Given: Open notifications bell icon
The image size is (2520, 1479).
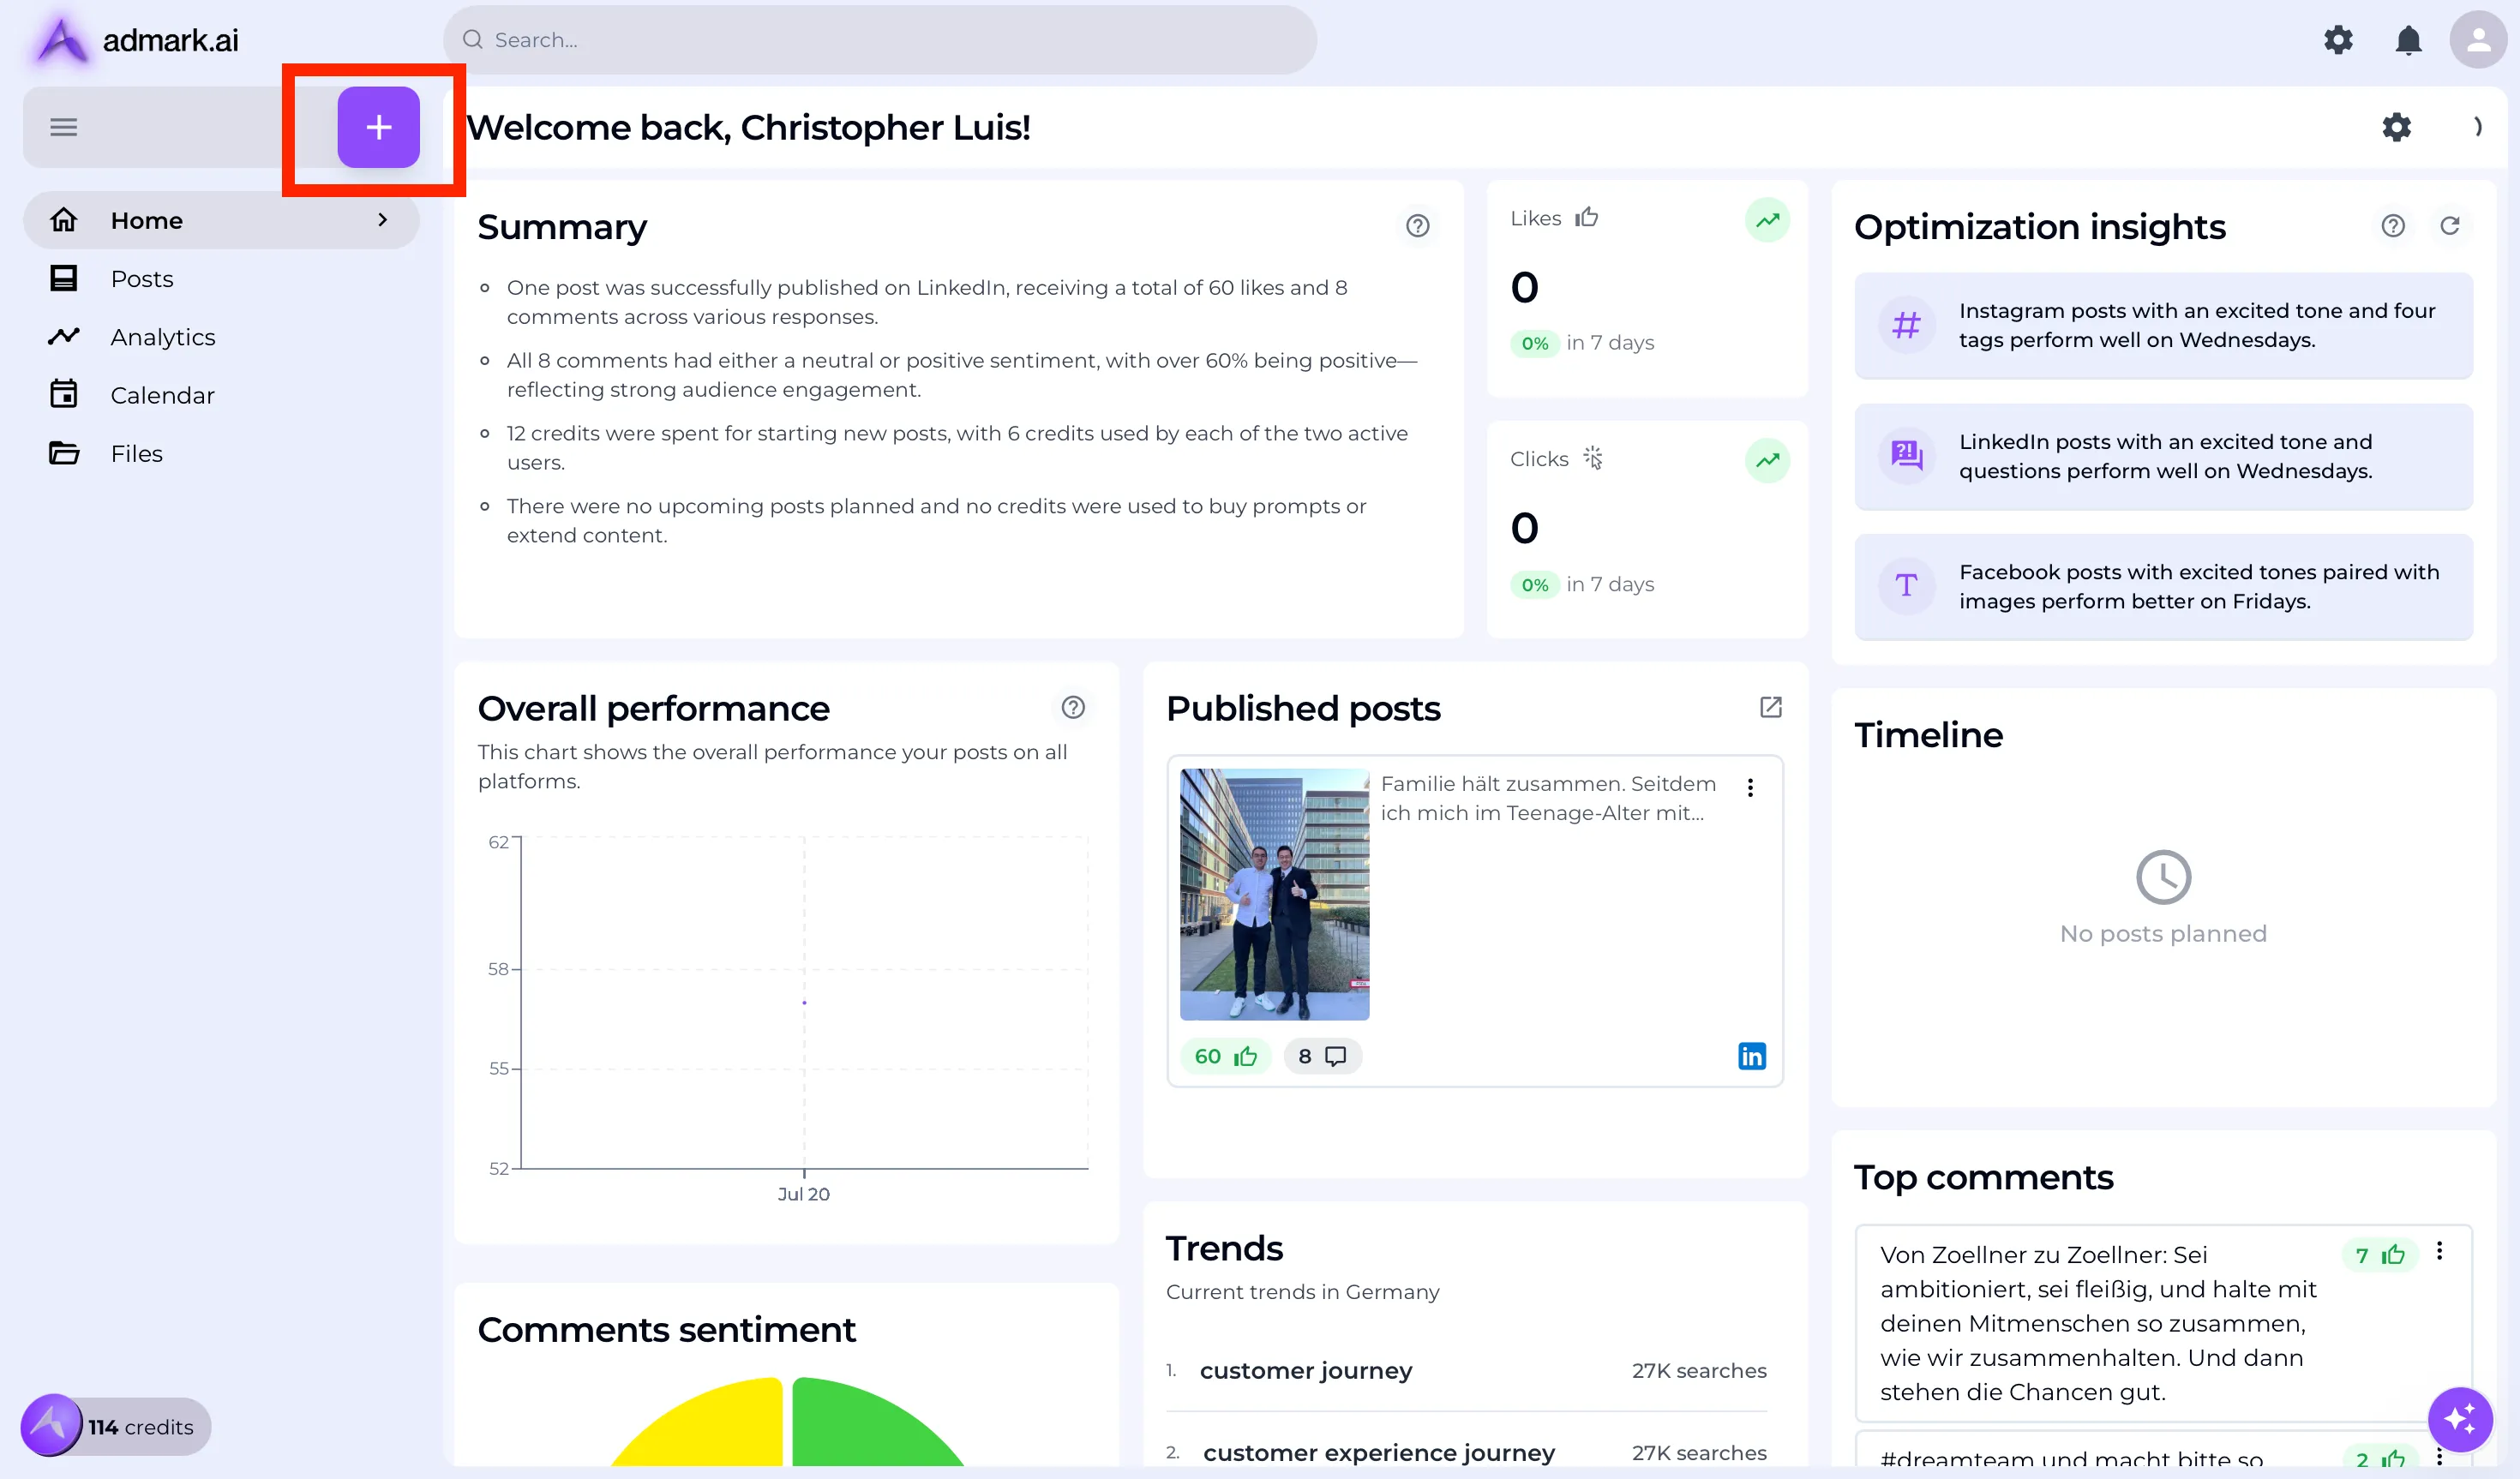Looking at the screenshot, I should (x=2408, y=40).
